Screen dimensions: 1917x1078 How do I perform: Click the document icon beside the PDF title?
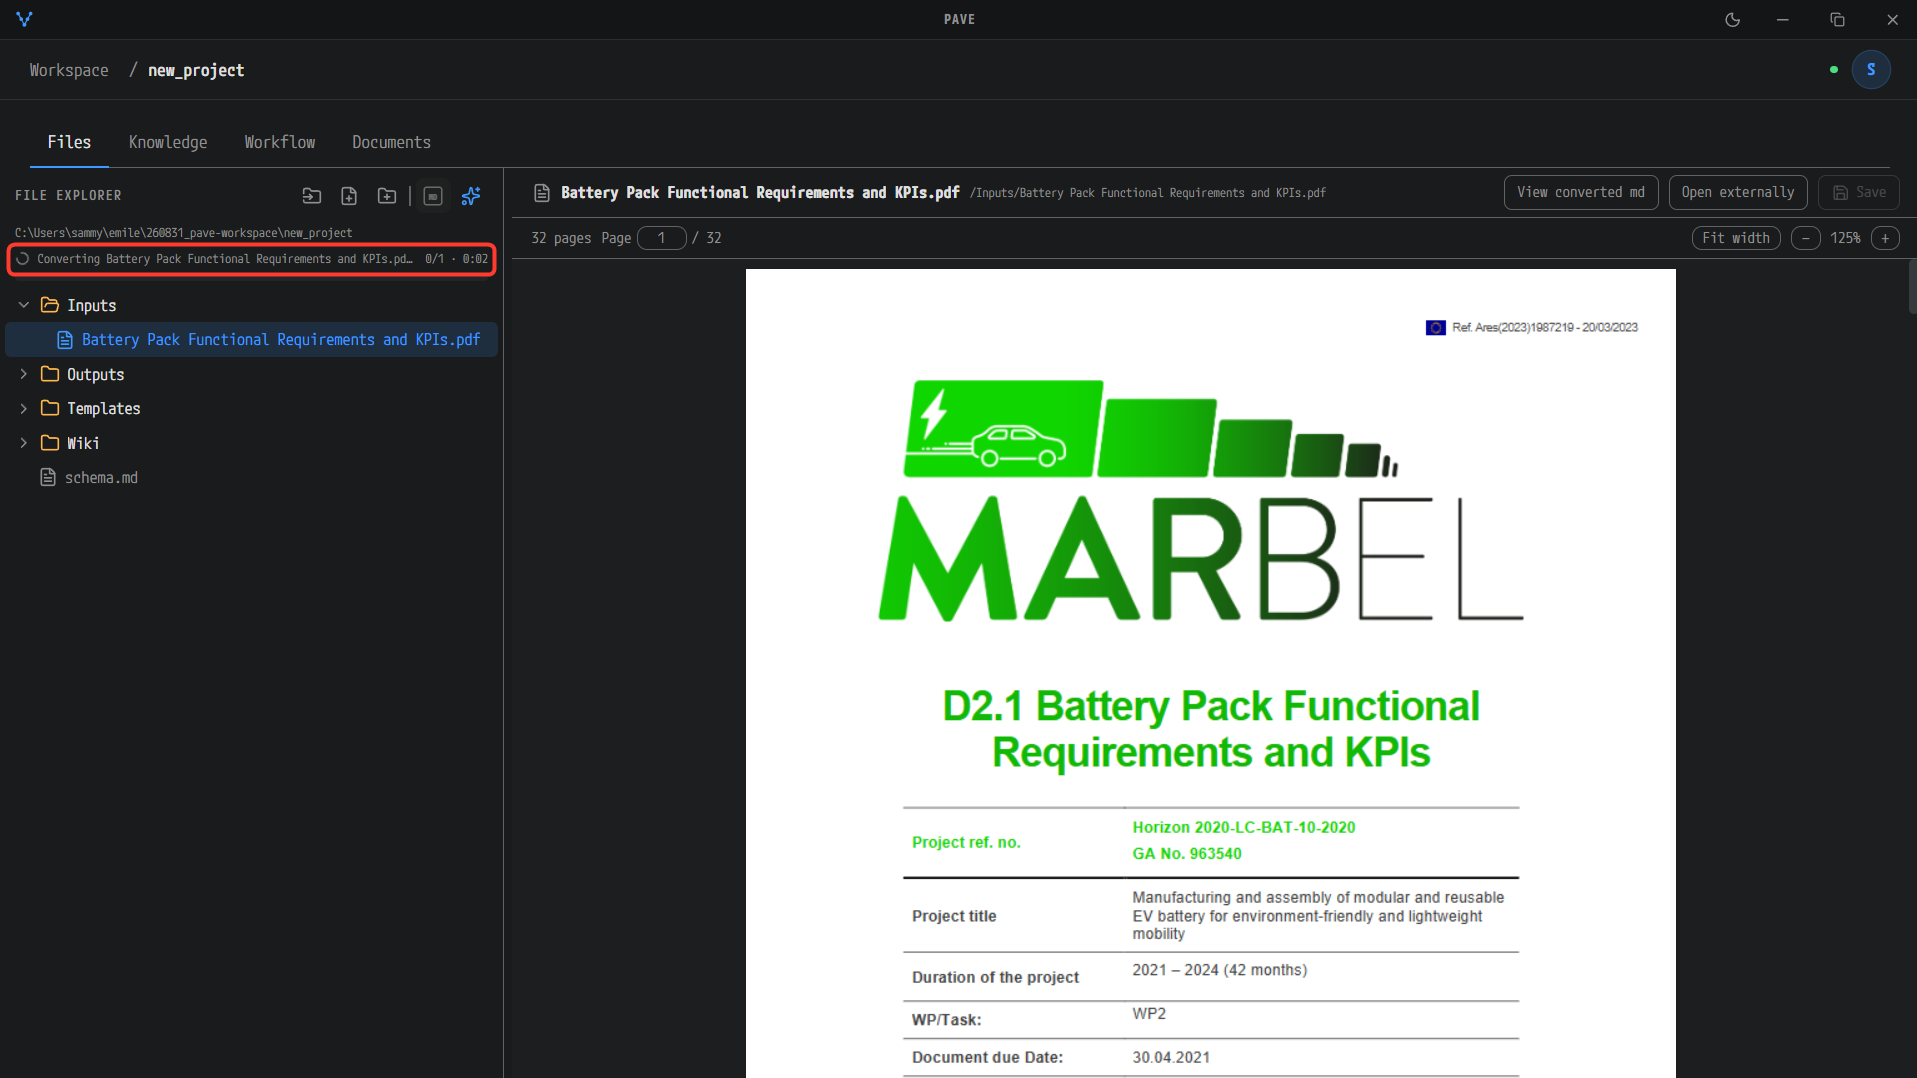coord(542,193)
